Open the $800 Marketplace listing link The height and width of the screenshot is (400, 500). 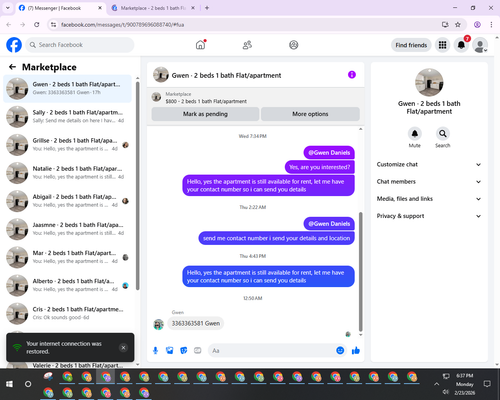tap(206, 101)
